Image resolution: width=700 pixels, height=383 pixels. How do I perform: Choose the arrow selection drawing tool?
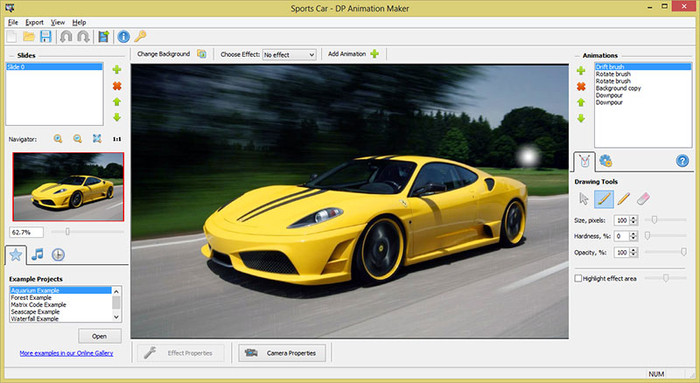(x=583, y=199)
